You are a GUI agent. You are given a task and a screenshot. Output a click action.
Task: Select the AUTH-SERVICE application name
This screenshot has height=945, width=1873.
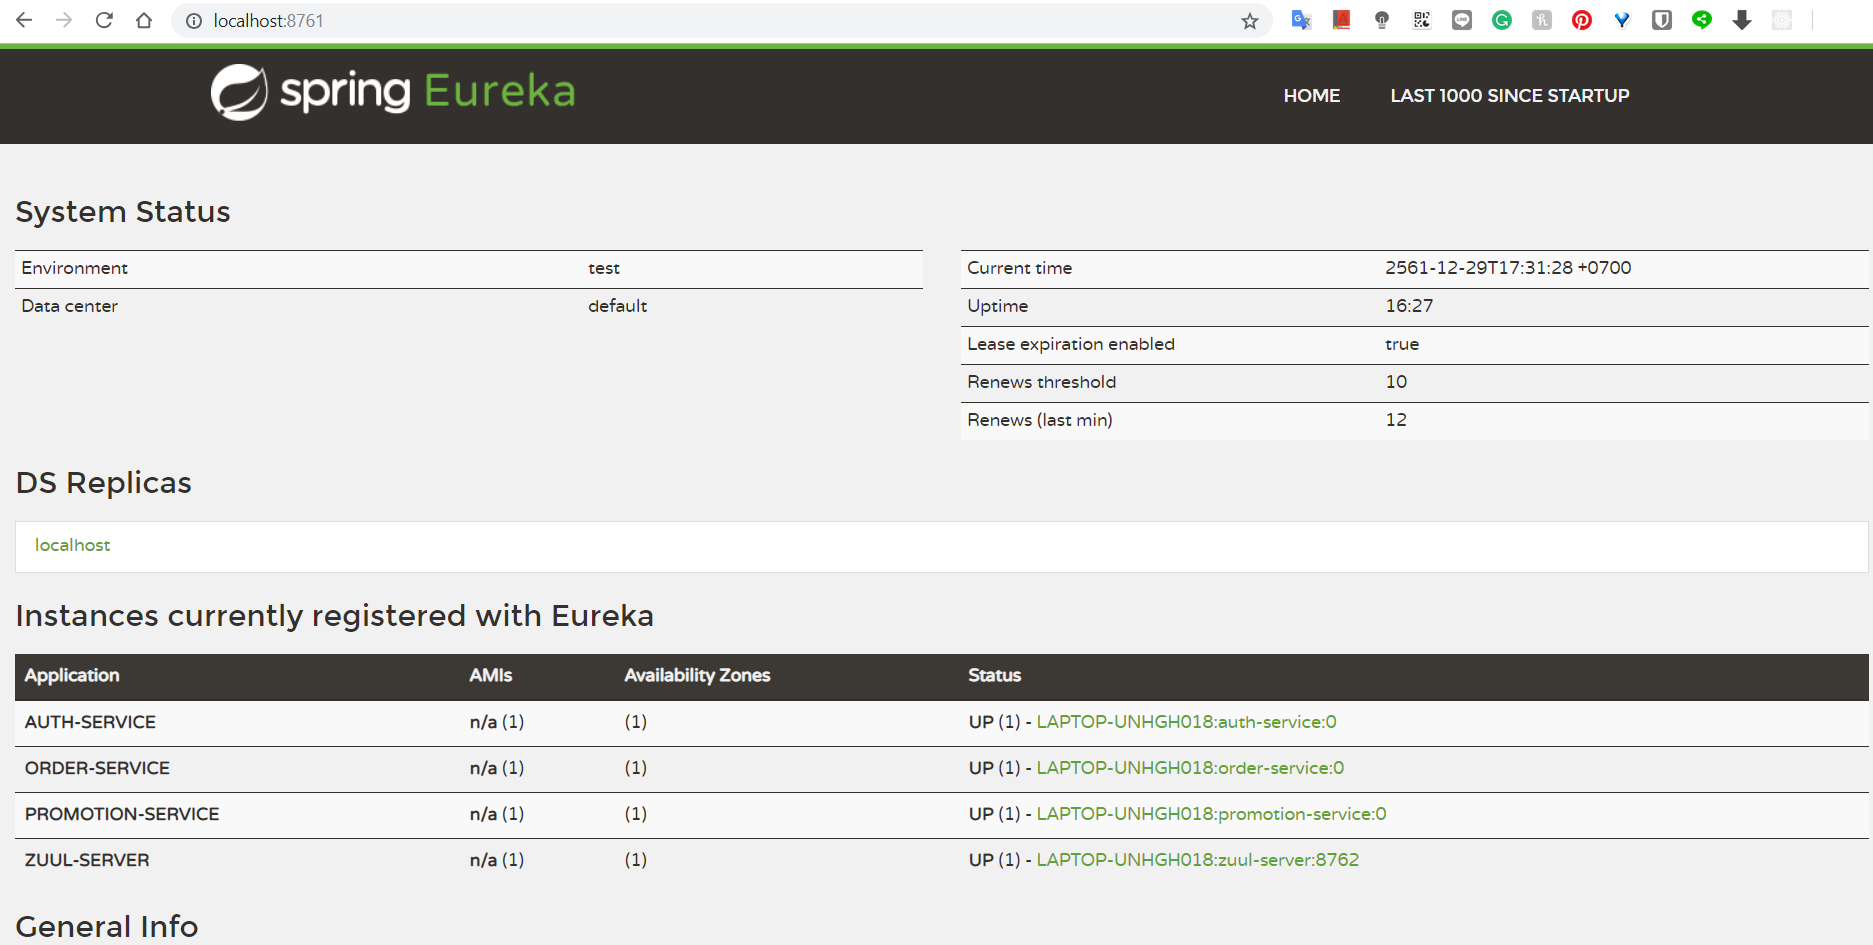pos(90,722)
